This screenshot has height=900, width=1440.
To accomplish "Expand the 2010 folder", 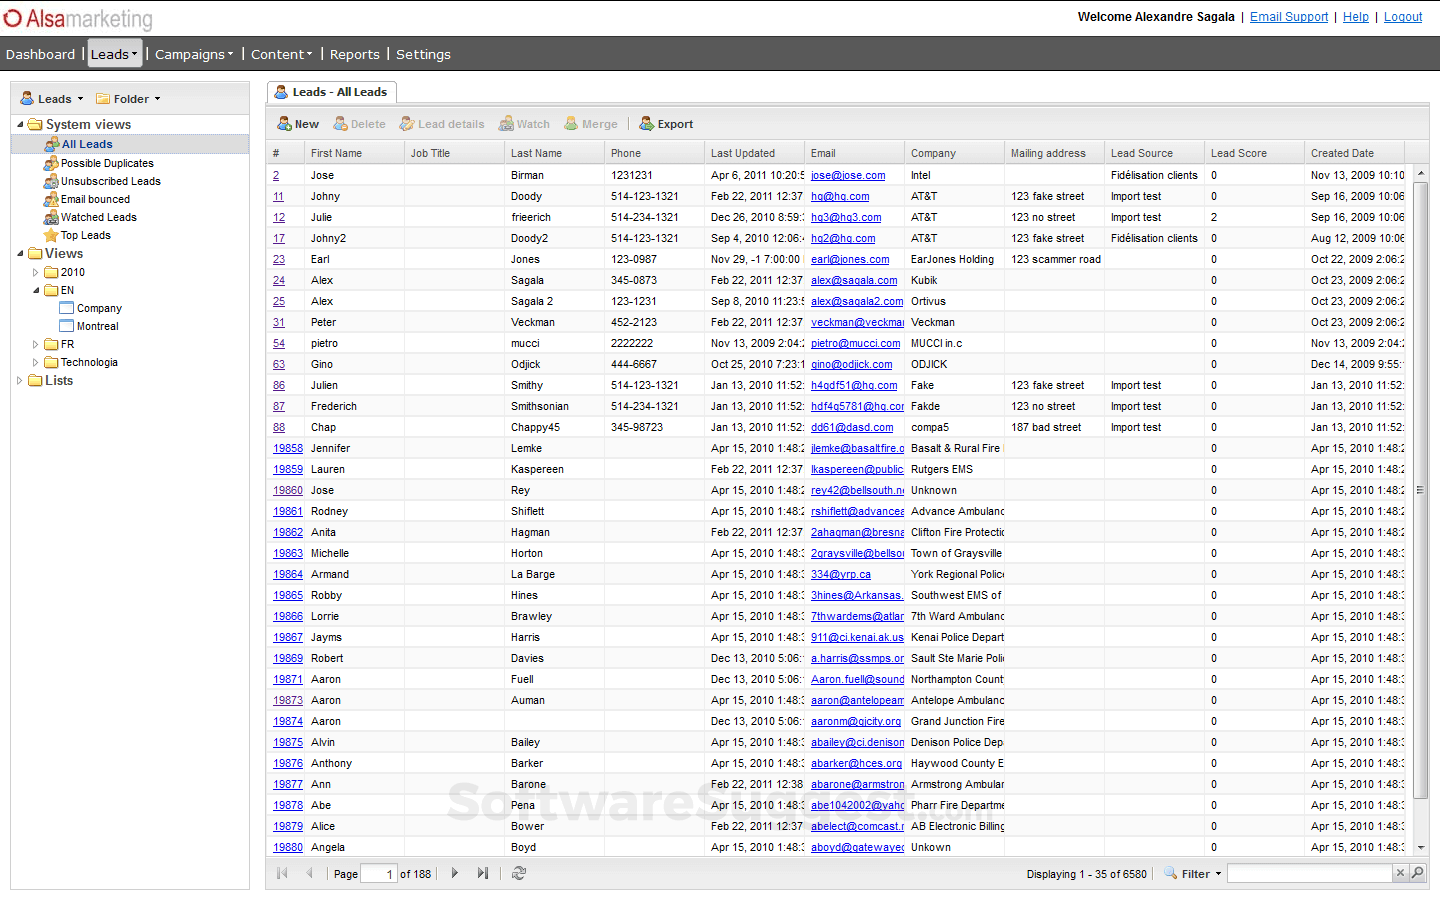I will point(35,272).
